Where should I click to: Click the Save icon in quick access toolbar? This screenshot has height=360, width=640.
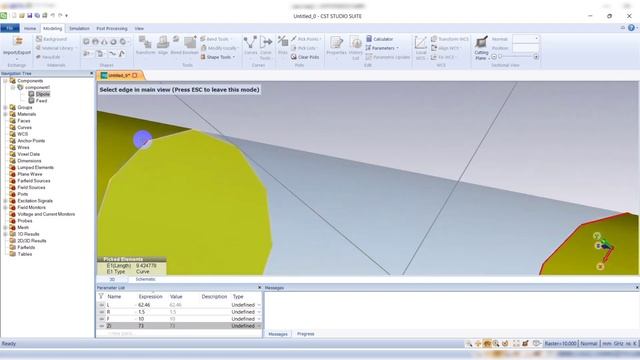point(29,16)
